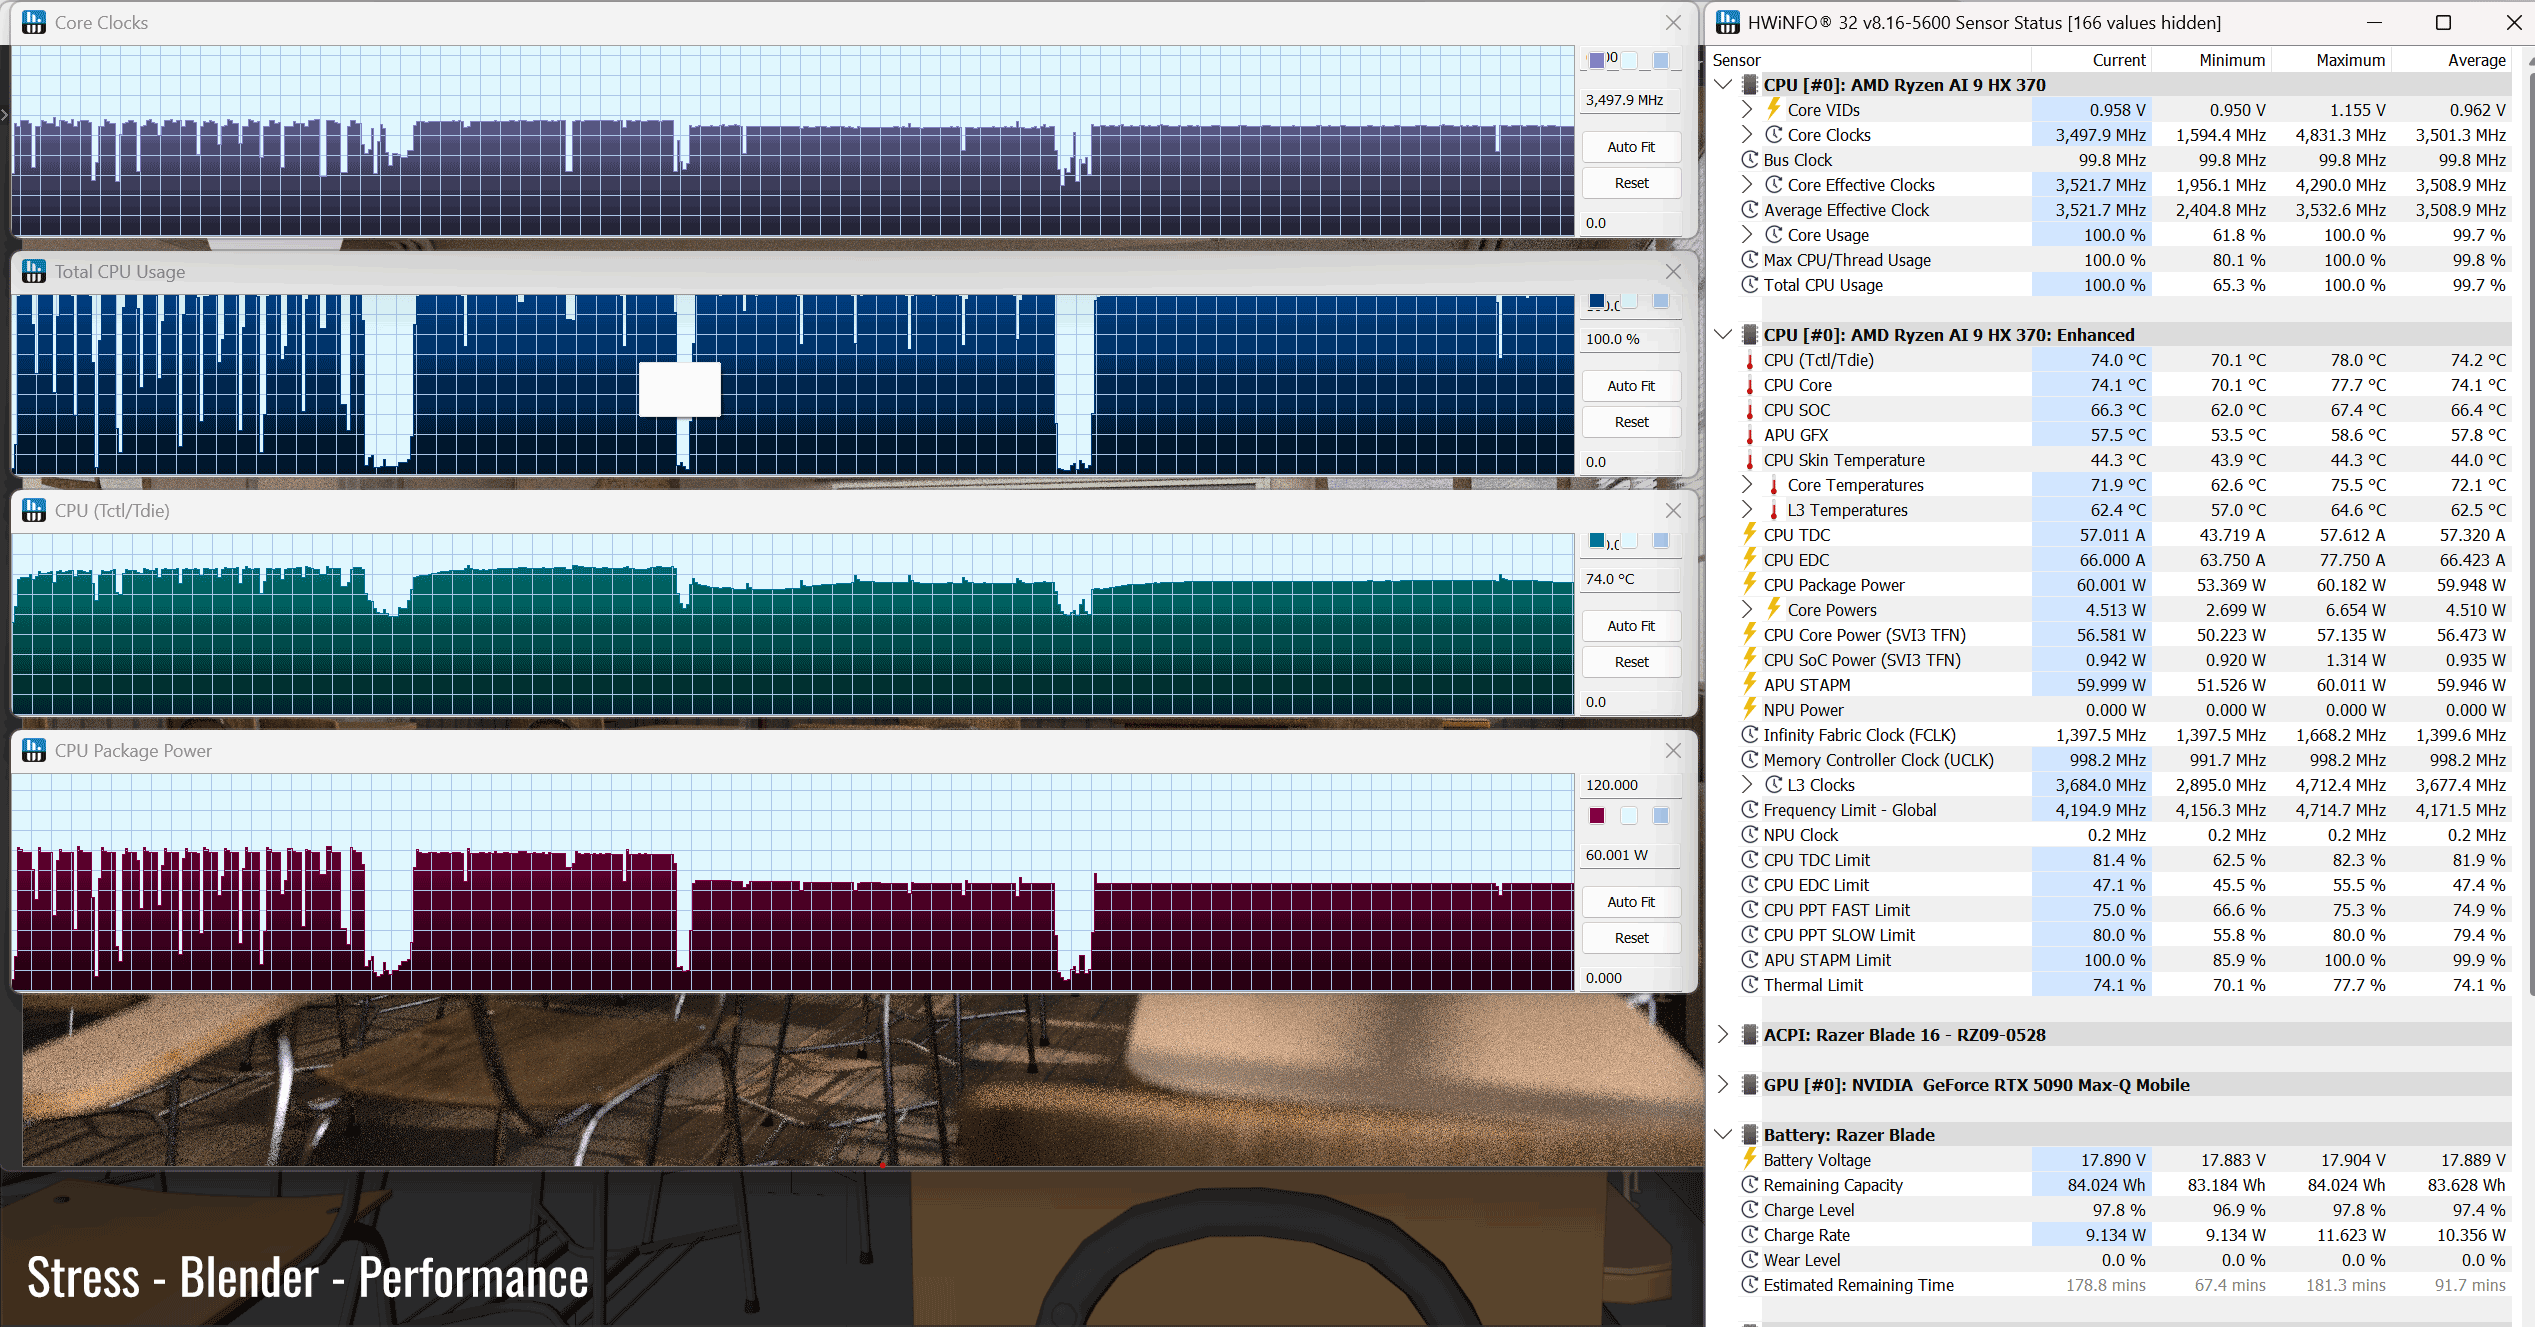Expand the ACPI Razer Blade 16 group
The image size is (2535, 1327).
point(1723,1035)
